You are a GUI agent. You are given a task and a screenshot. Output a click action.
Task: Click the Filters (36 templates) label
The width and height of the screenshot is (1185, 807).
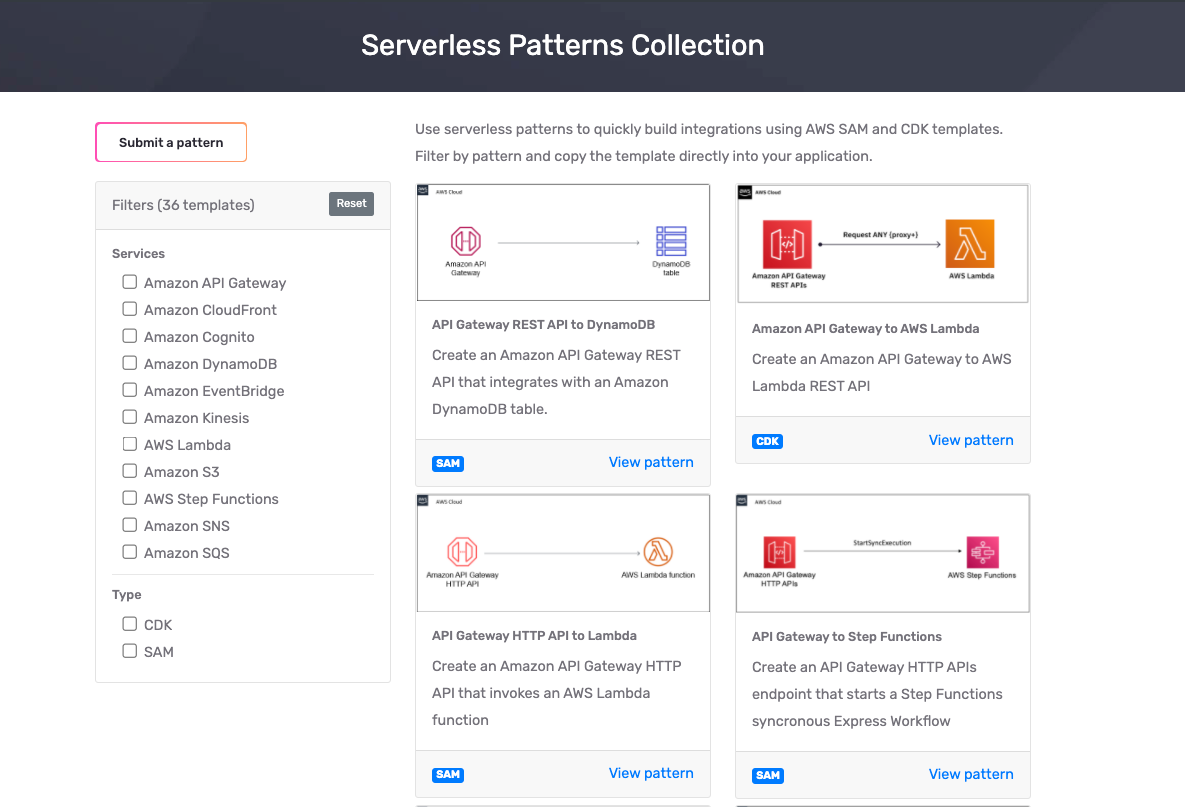[x=183, y=205]
